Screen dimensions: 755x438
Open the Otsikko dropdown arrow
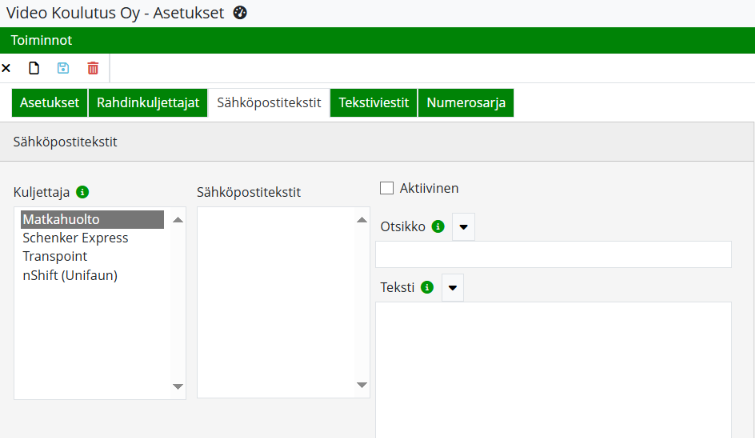coord(463,227)
